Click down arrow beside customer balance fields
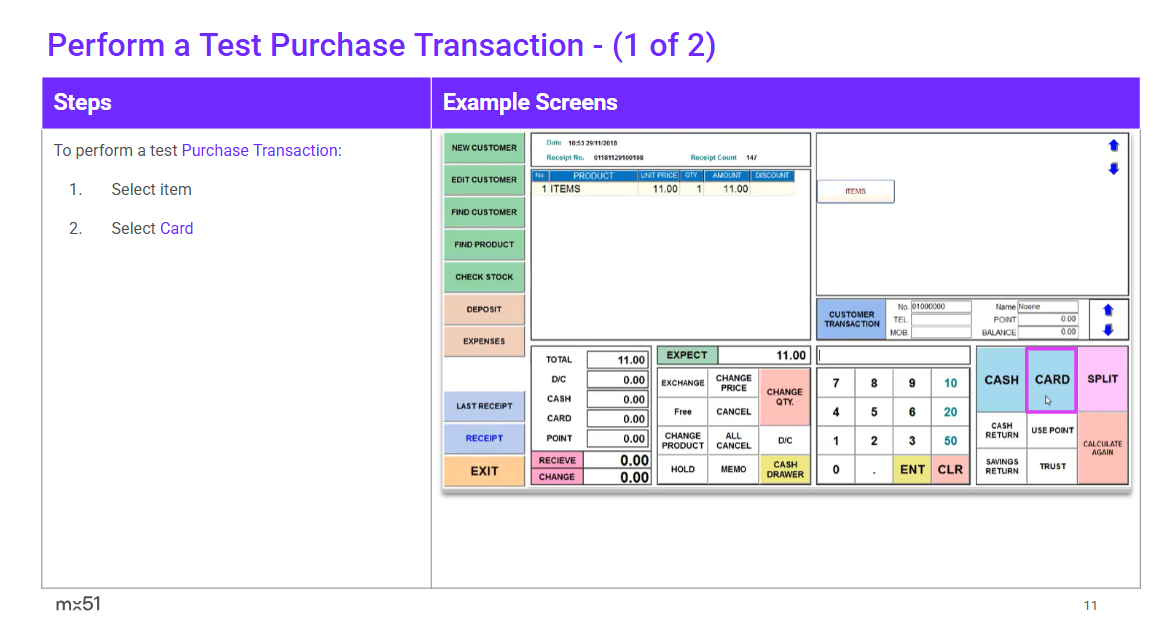This screenshot has height=630, width=1153. pos(1108,329)
